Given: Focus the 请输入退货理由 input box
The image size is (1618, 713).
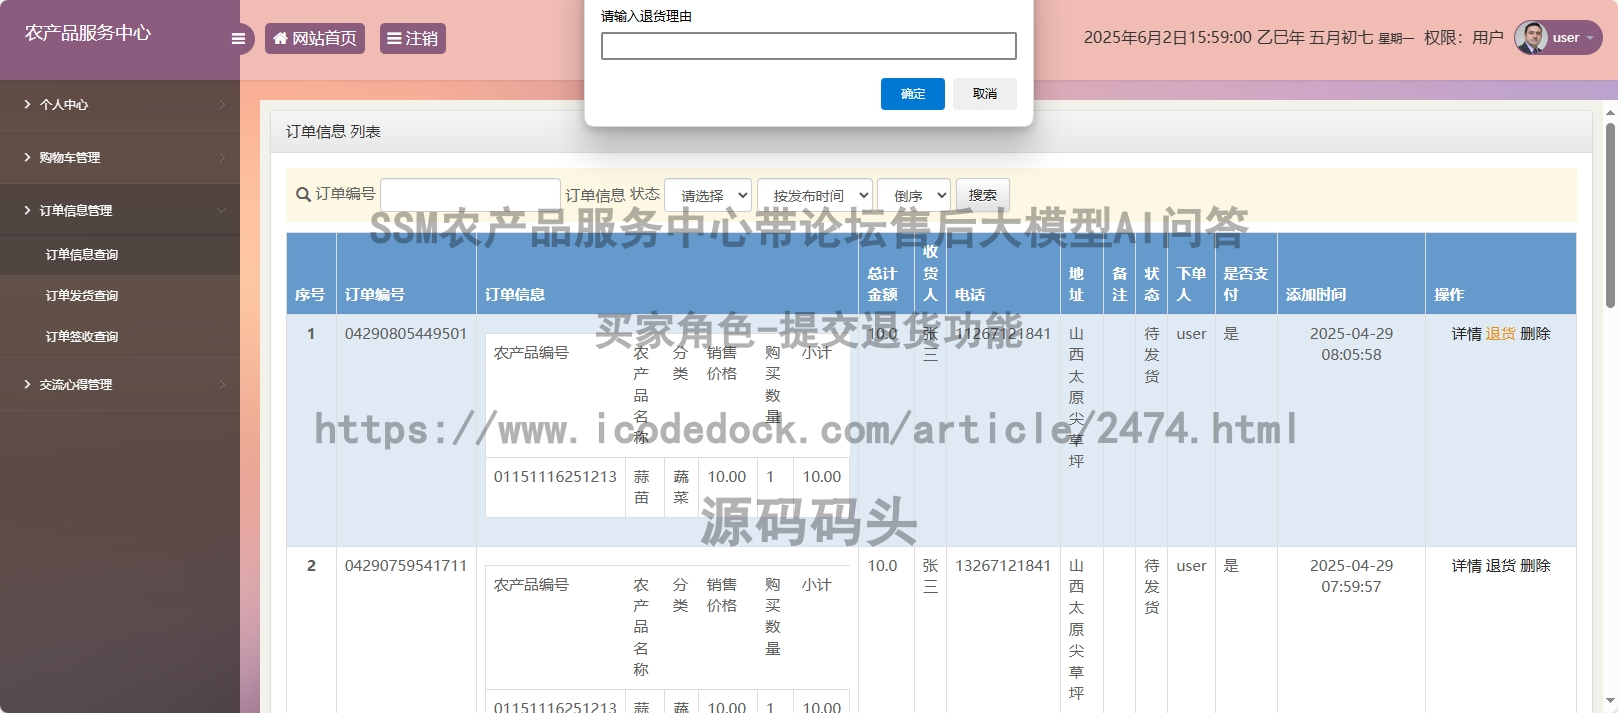Looking at the screenshot, I should [809, 46].
